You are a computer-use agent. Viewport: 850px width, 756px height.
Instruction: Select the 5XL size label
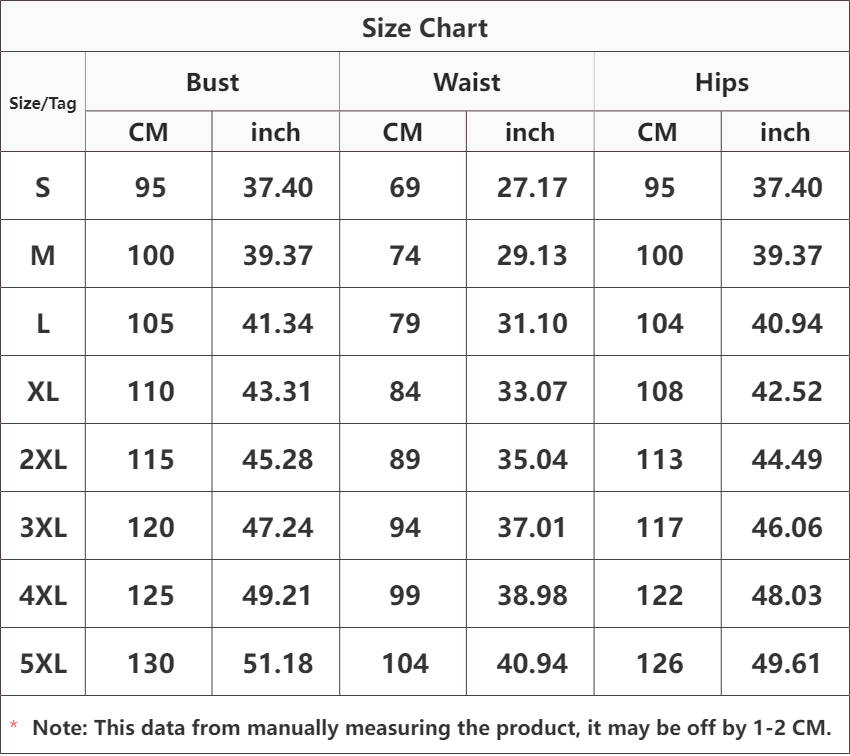click(x=43, y=663)
